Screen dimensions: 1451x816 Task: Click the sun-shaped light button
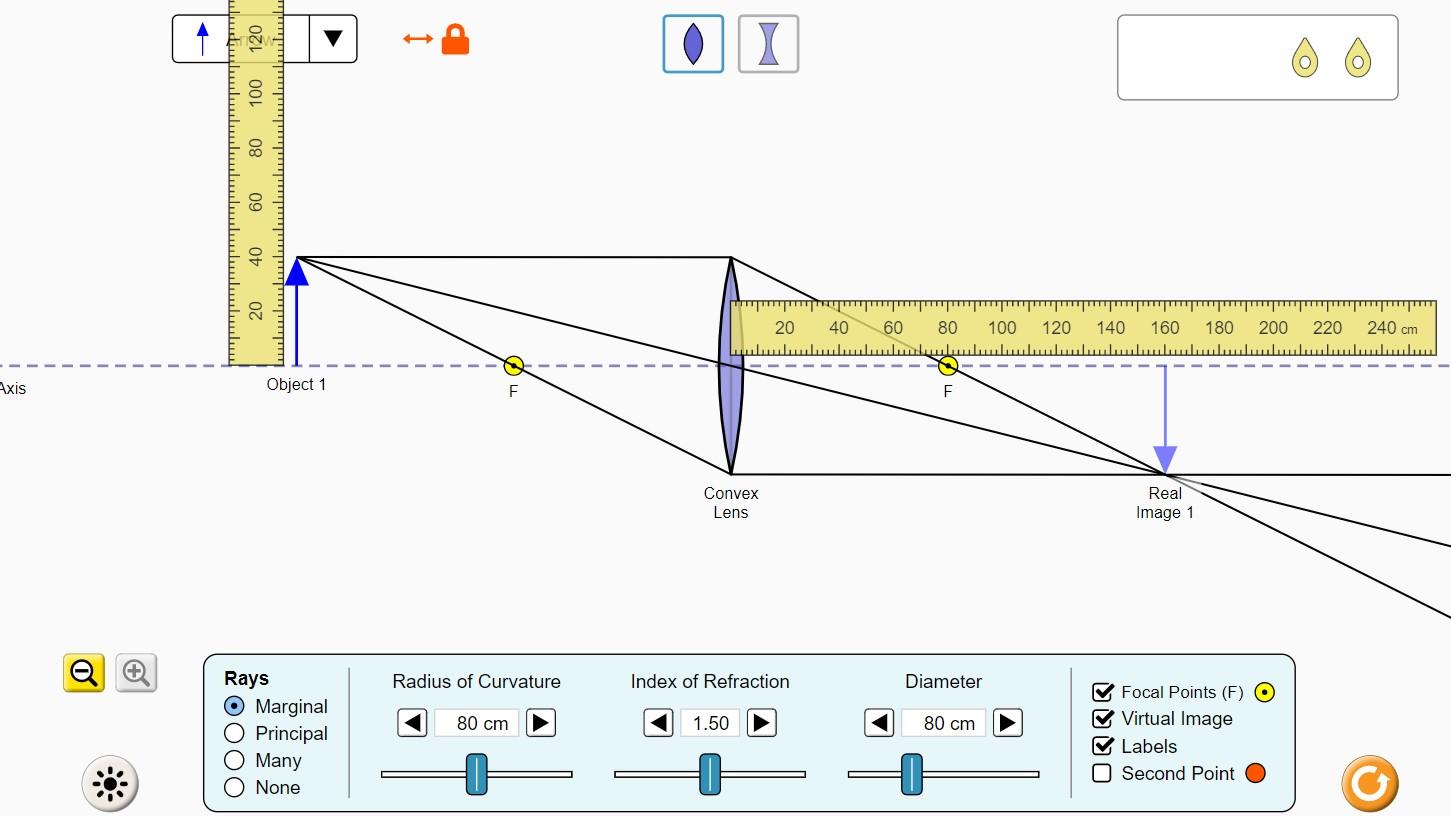pyautogui.click(x=110, y=783)
